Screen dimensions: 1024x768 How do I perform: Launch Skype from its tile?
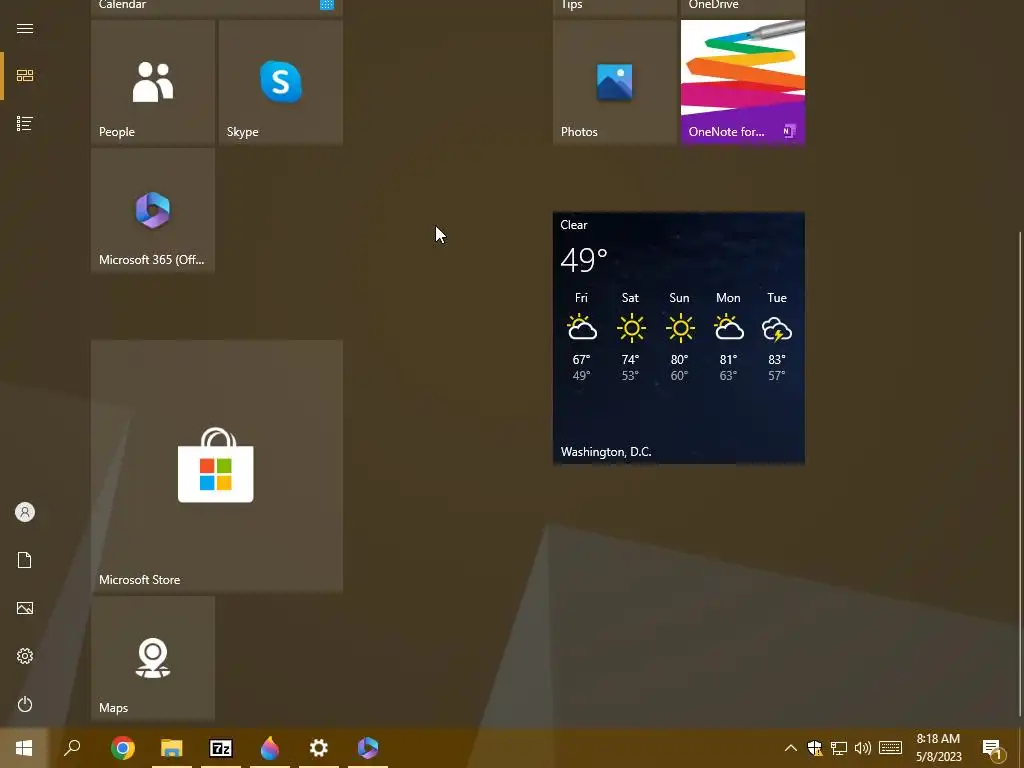click(x=281, y=82)
